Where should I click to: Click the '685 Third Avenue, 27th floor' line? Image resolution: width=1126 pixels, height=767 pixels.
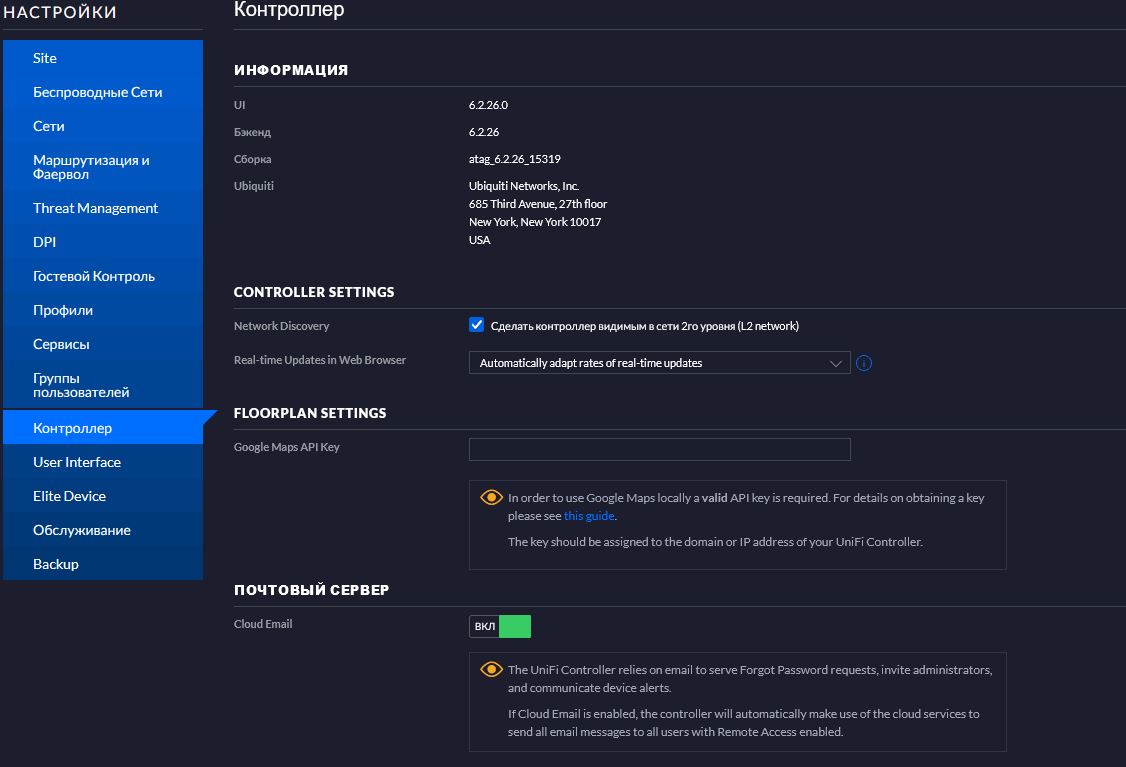click(x=538, y=204)
